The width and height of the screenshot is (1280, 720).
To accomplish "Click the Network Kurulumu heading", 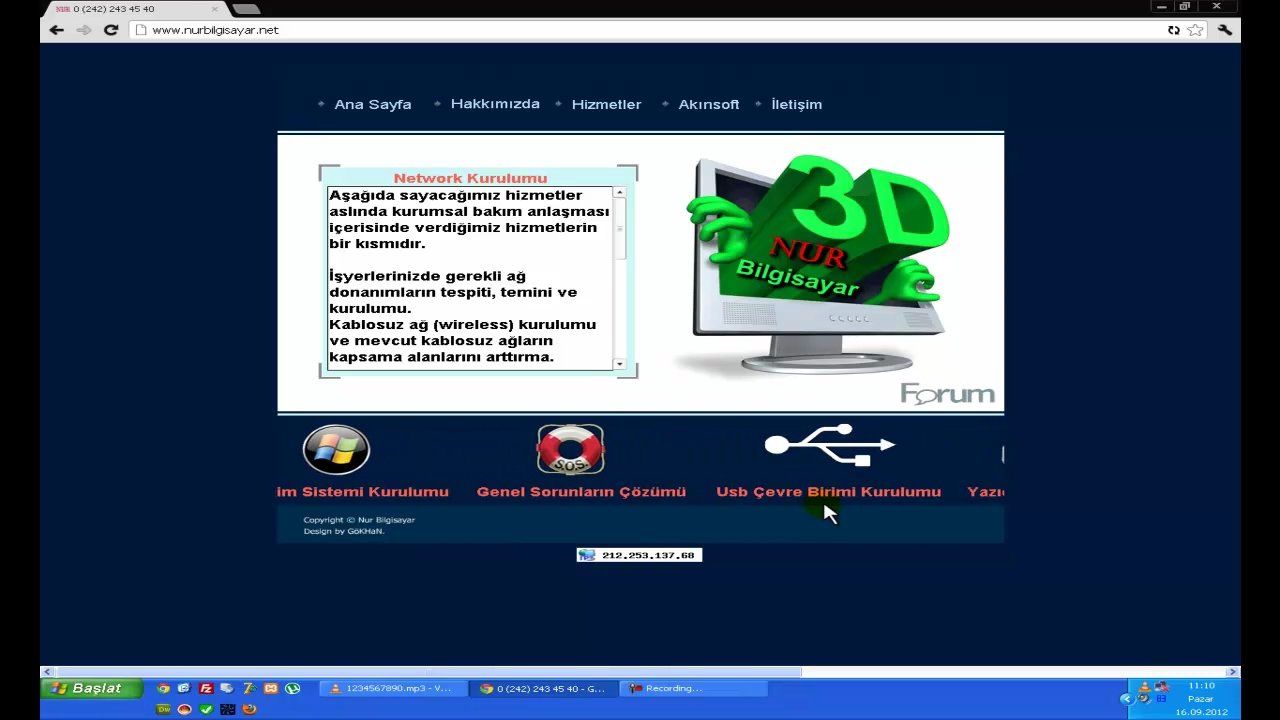I will [x=470, y=178].
